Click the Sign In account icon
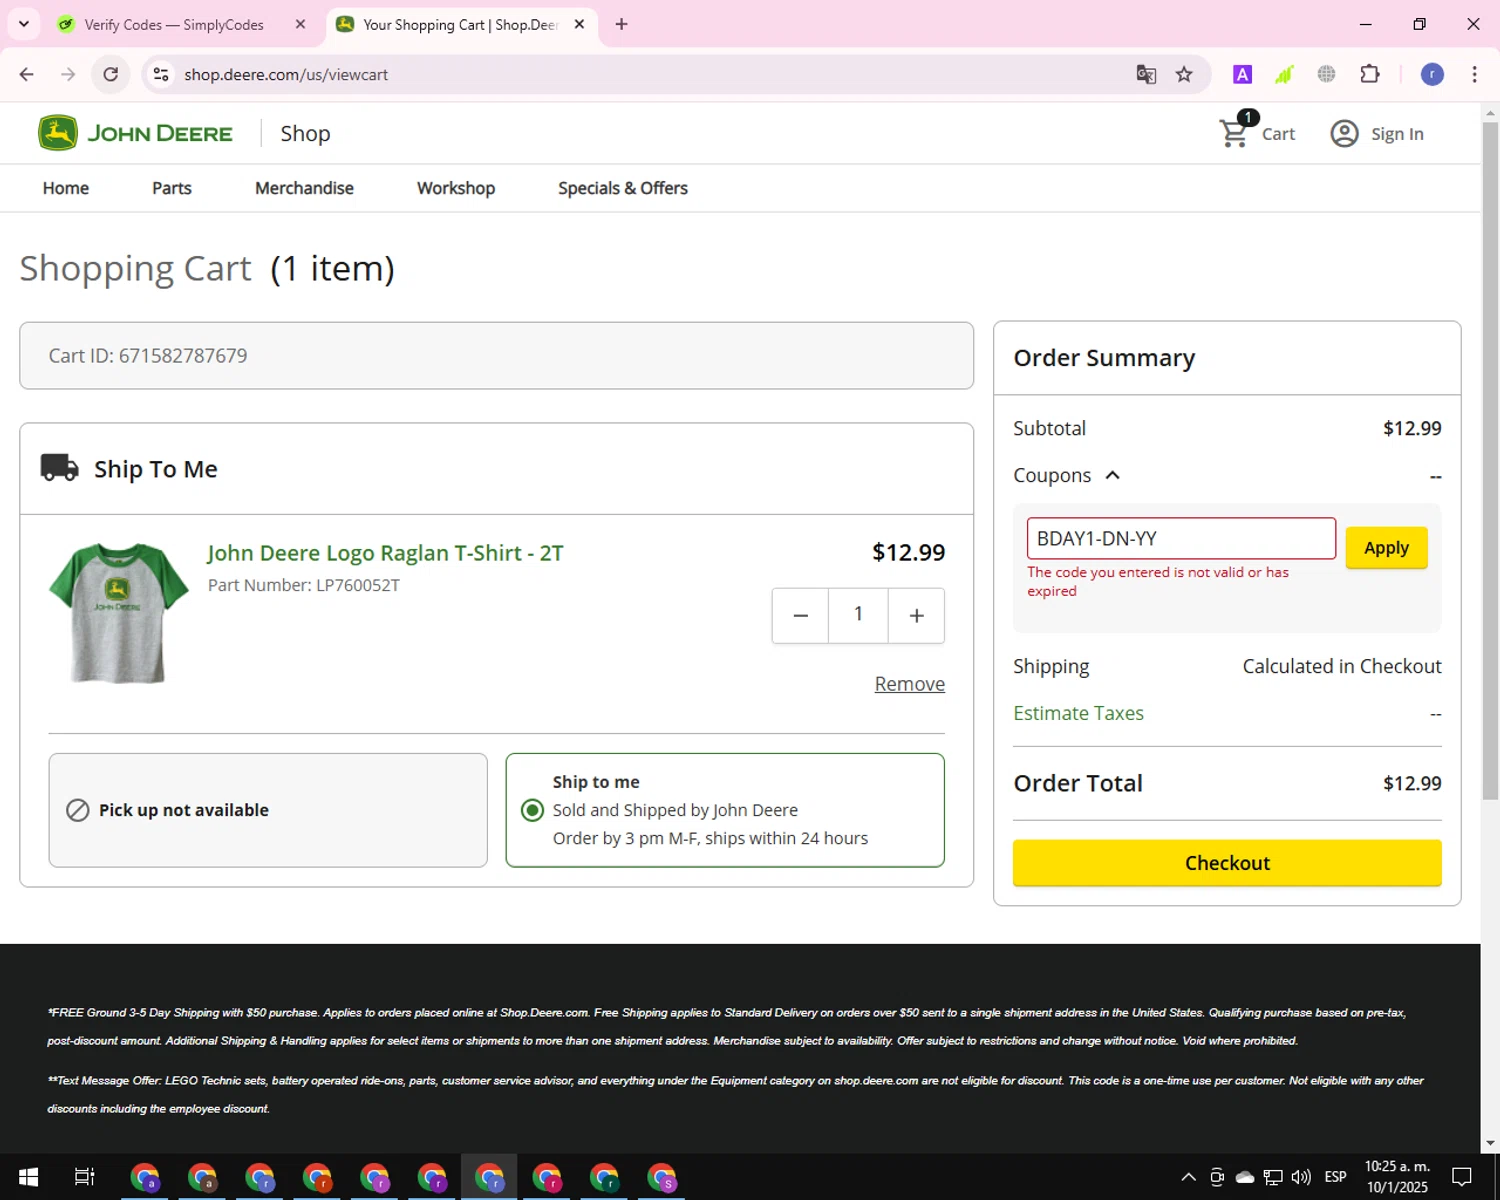The height and width of the screenshot is (1200, 1500). coord(1344,133)
